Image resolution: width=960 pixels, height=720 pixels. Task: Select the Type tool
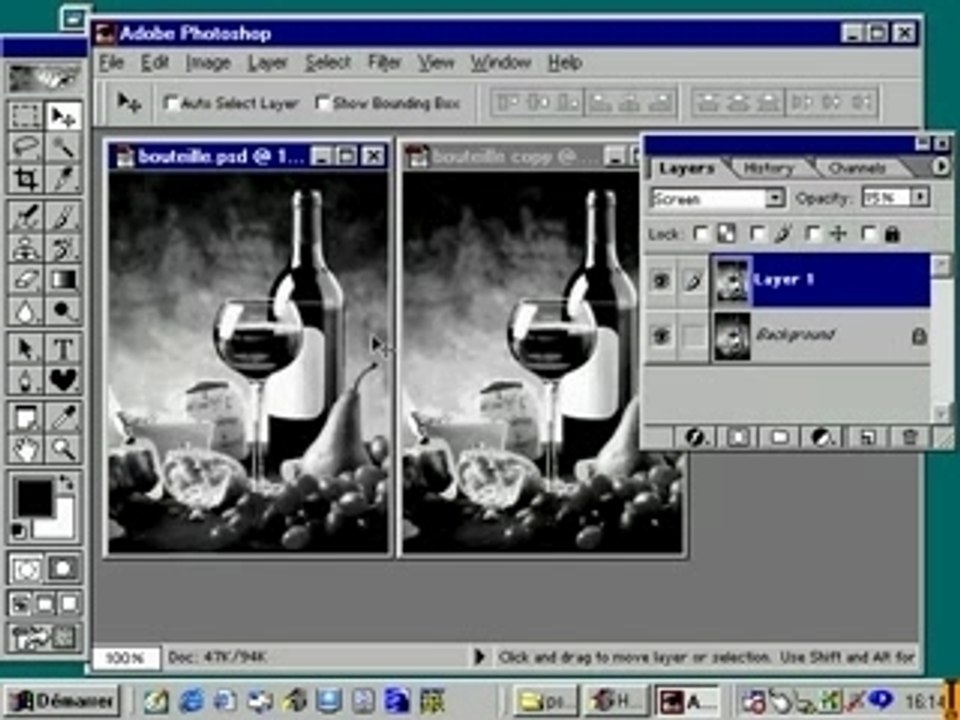pyautogui.click(x=64, y=349)
